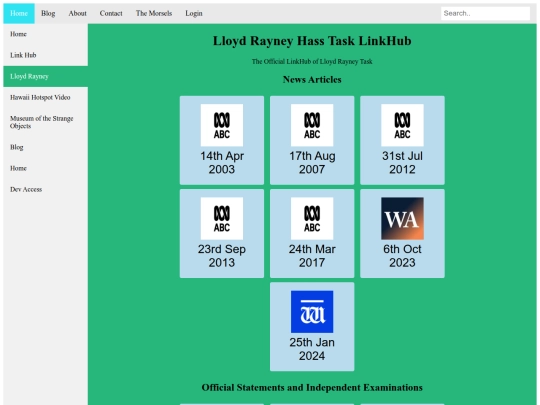Screen dimensions: 540x405
Task: Open the ABC logo on the 23rd Sep 2013 card
Action: 222,218
